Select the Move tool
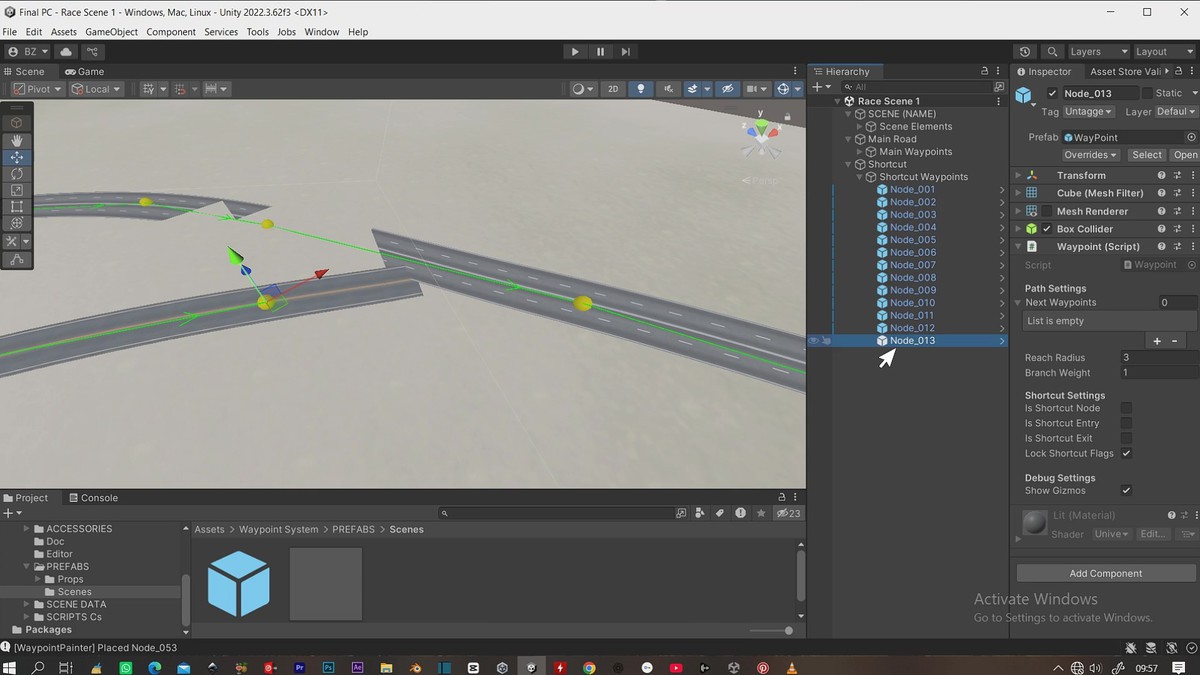 [17, 157]
